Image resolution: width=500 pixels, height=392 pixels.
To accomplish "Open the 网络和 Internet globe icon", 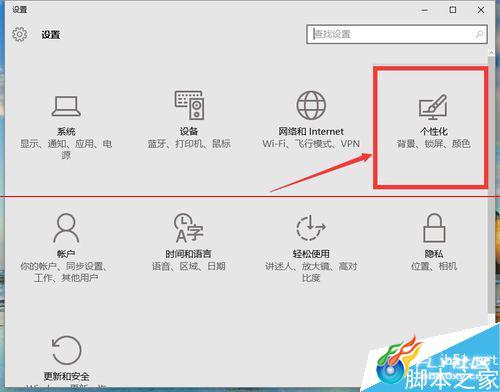I will 311,105.
